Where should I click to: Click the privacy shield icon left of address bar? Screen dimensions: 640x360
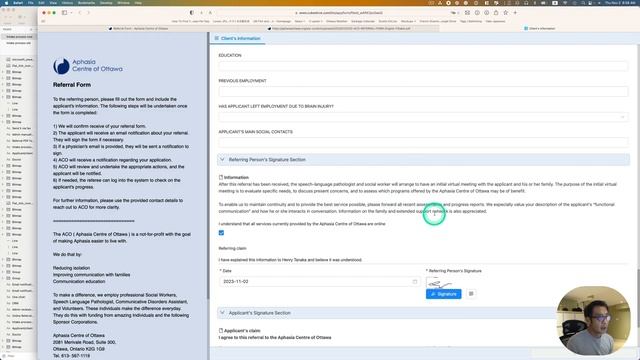coord(192,13)
